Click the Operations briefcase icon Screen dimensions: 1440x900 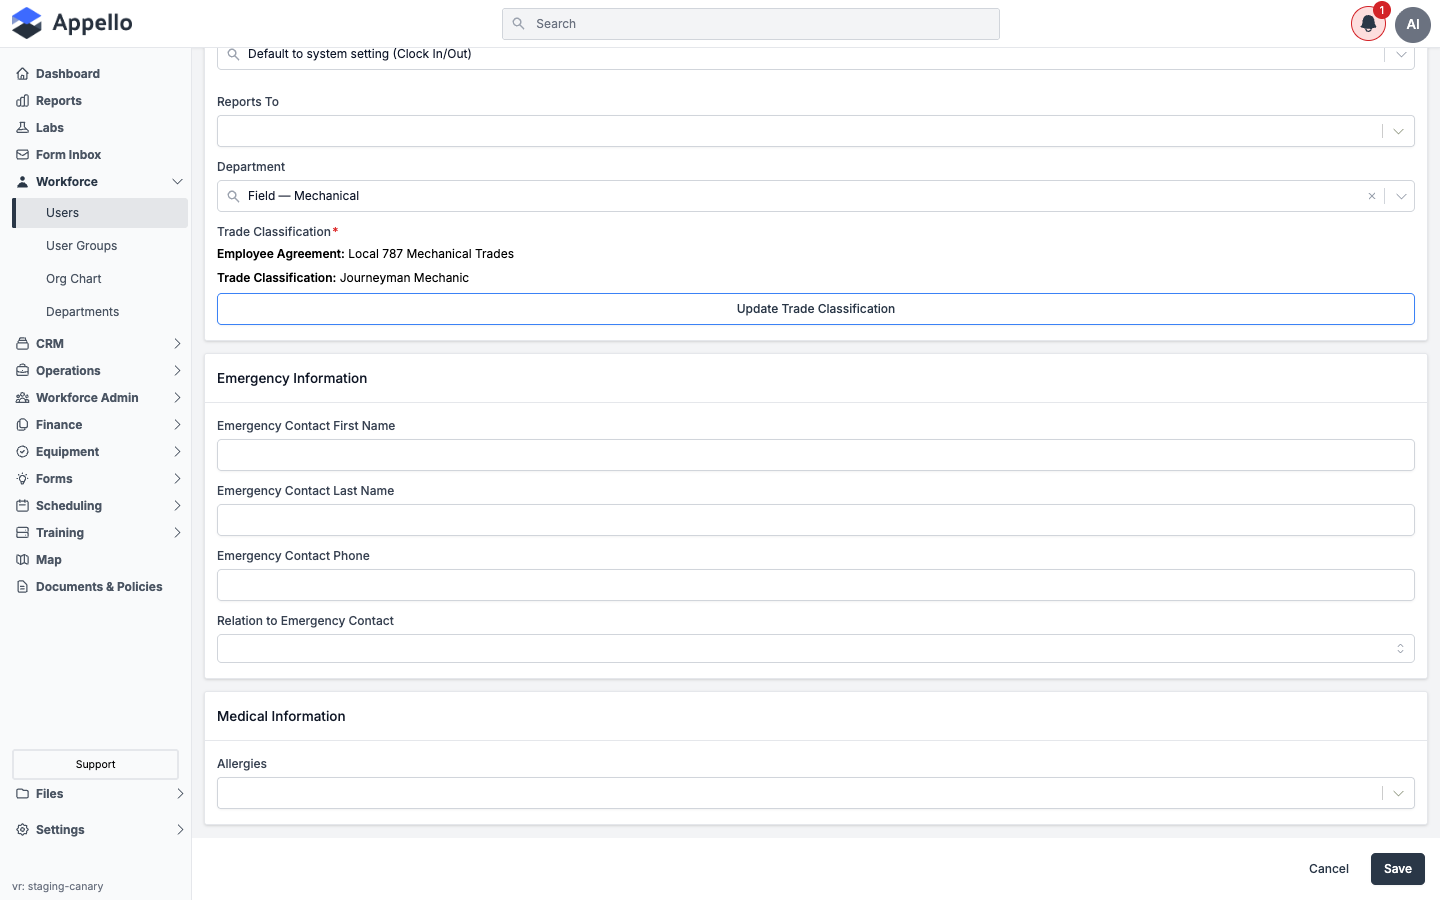(x=22, y=371)
